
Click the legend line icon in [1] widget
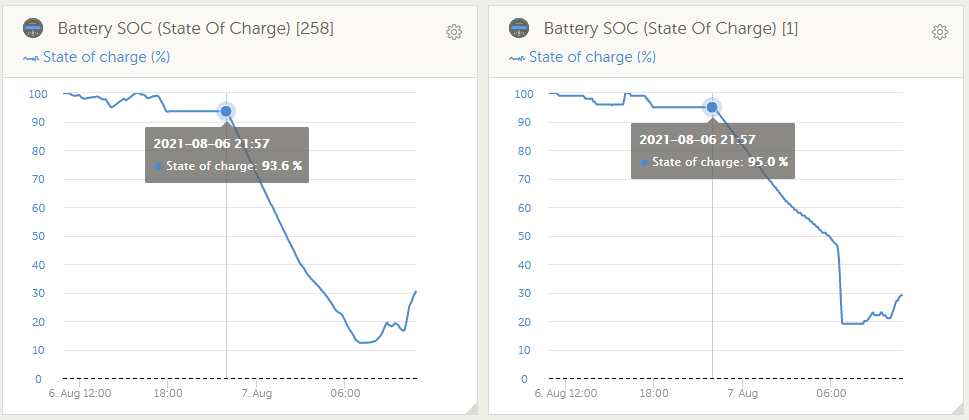click(517, 58)
